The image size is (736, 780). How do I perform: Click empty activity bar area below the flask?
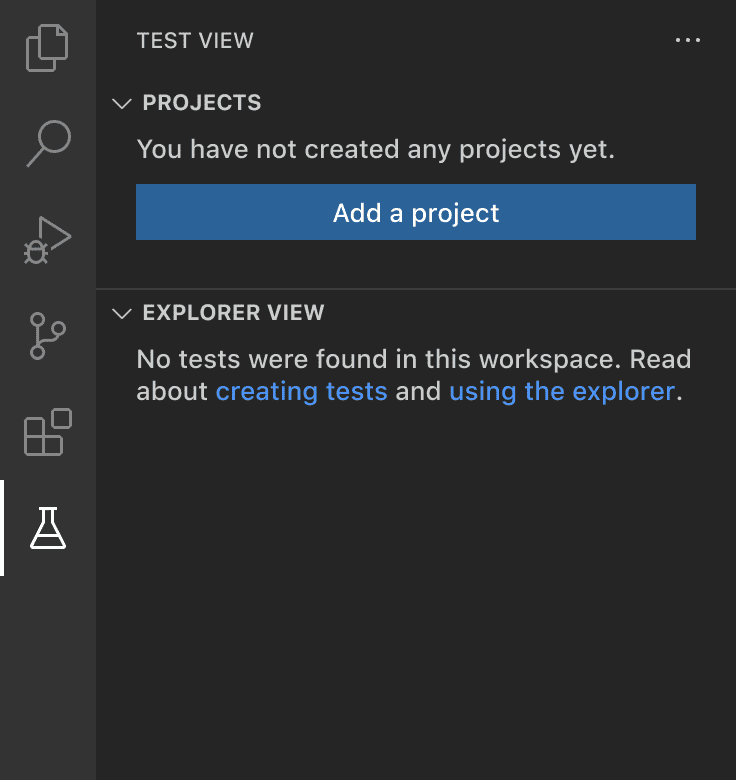coord(47,680)
